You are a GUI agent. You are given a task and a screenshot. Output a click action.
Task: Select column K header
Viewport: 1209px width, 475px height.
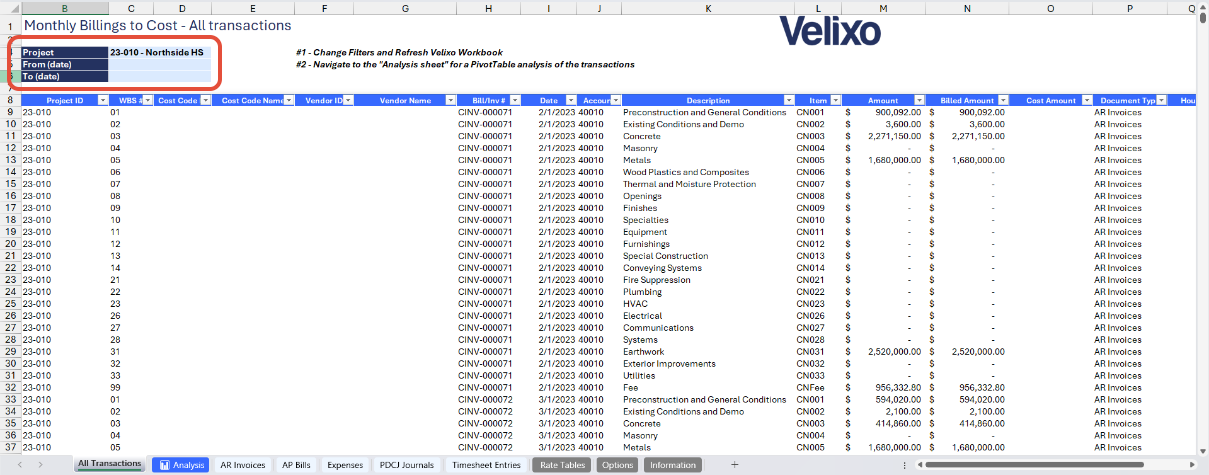[x=708, y=8]
